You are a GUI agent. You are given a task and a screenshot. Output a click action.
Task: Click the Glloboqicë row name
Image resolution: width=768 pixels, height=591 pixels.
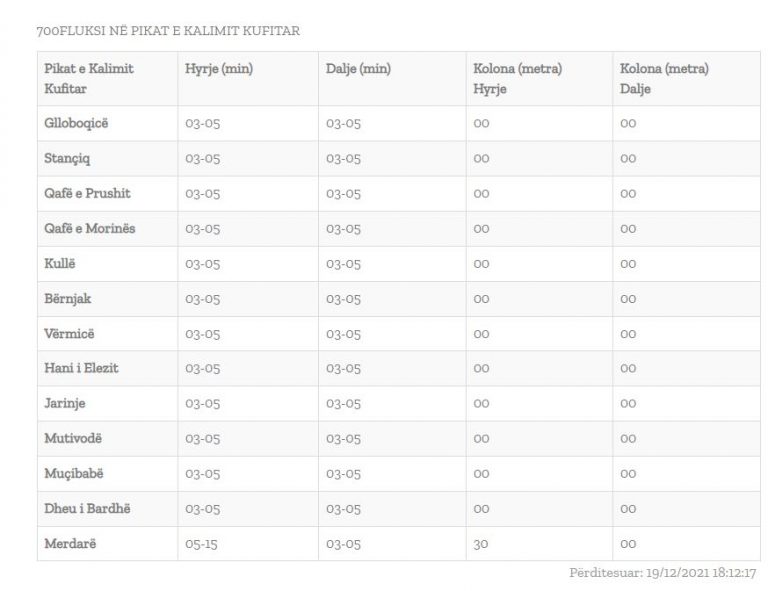coord(76,123)
